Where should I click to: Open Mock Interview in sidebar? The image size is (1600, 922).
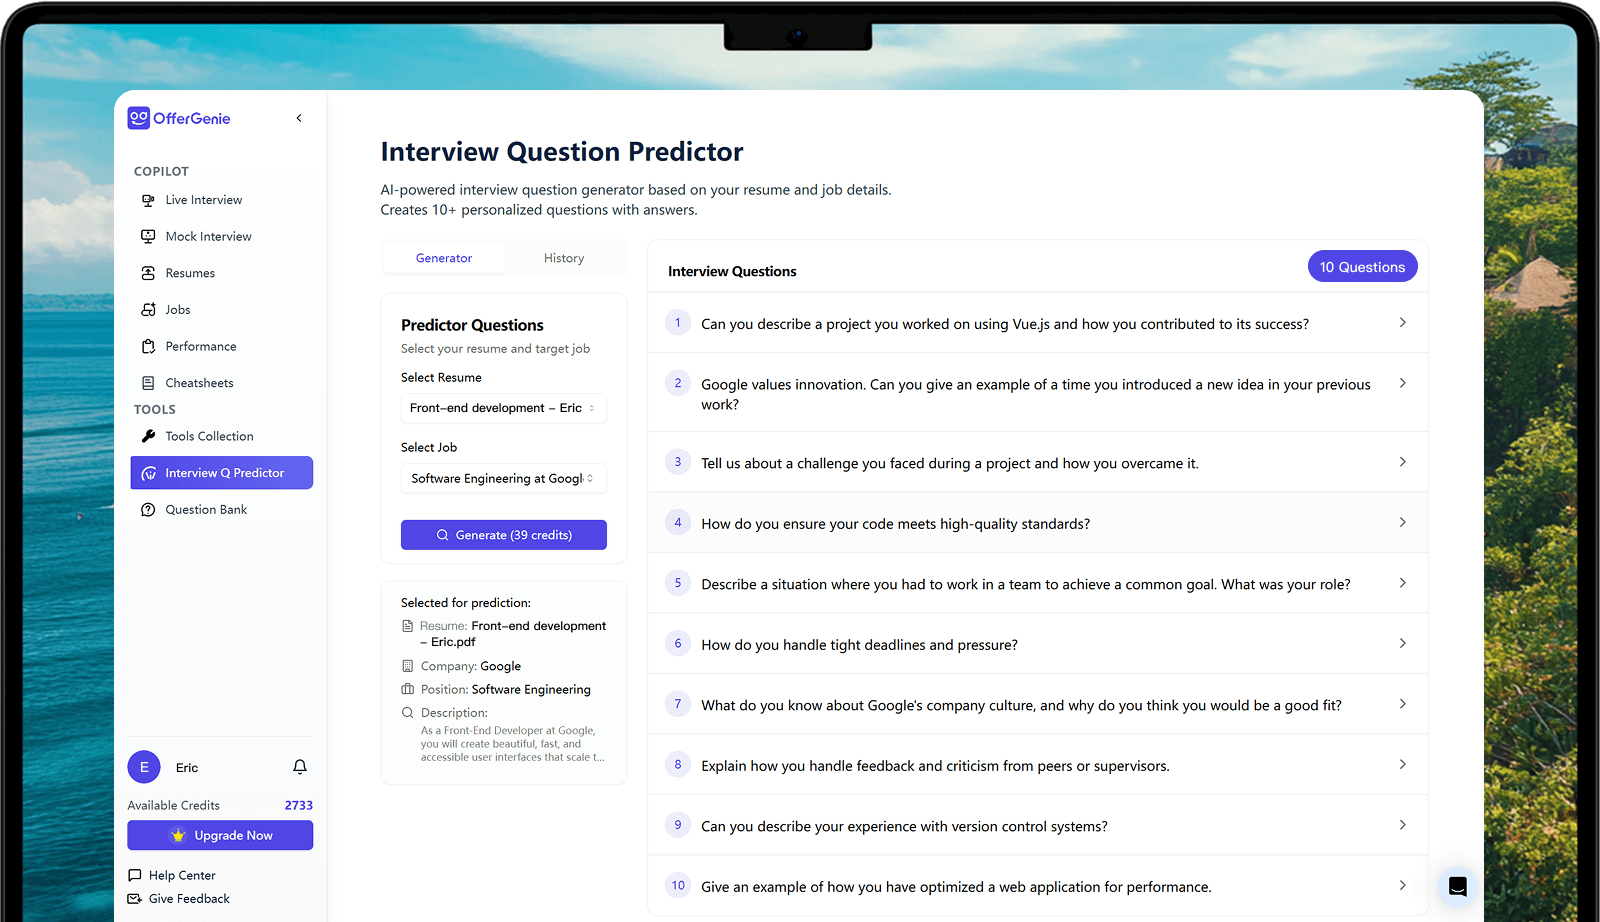(x=208, y=237)
